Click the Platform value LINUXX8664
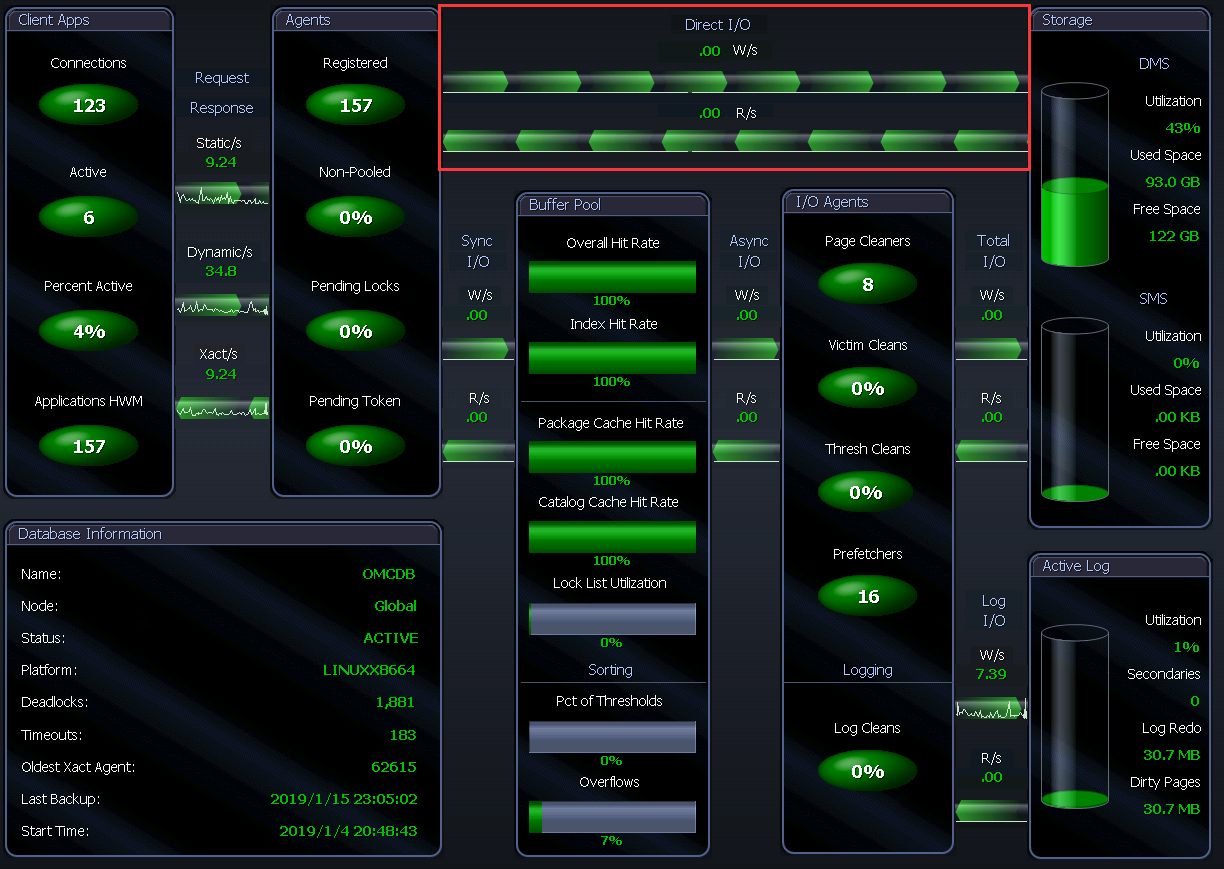Screen dimensions: 1224x869 coord(369,670)
